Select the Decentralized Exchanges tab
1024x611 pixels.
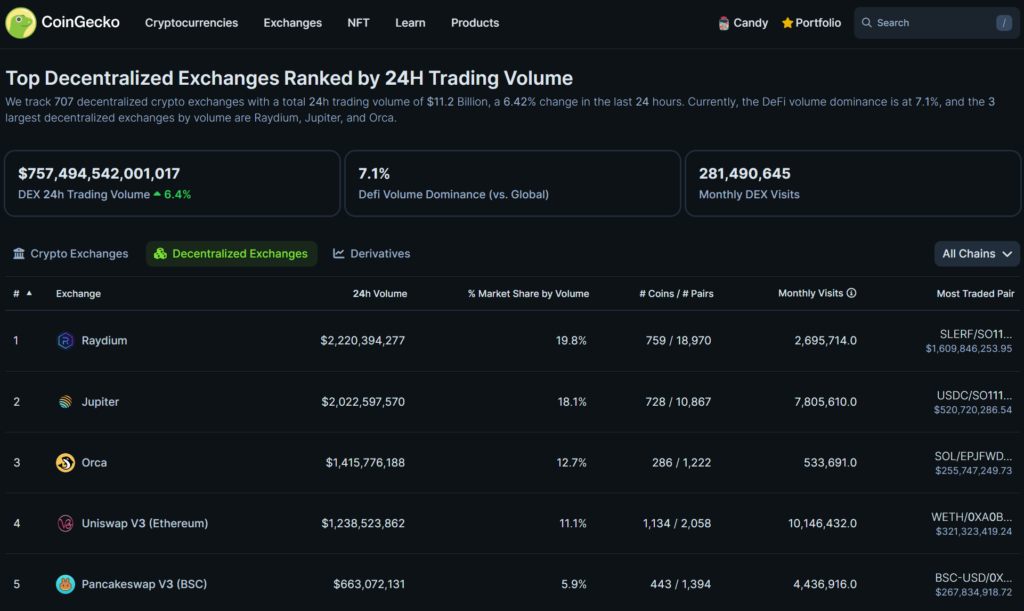231,253
